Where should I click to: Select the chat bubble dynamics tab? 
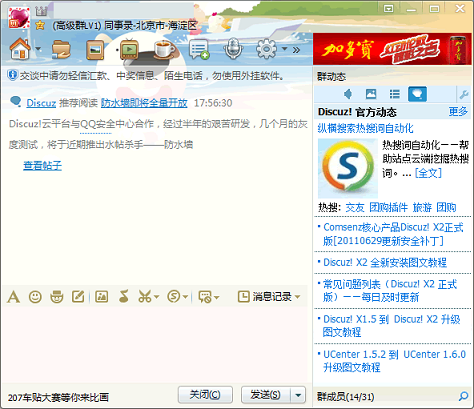pos(417,94)
